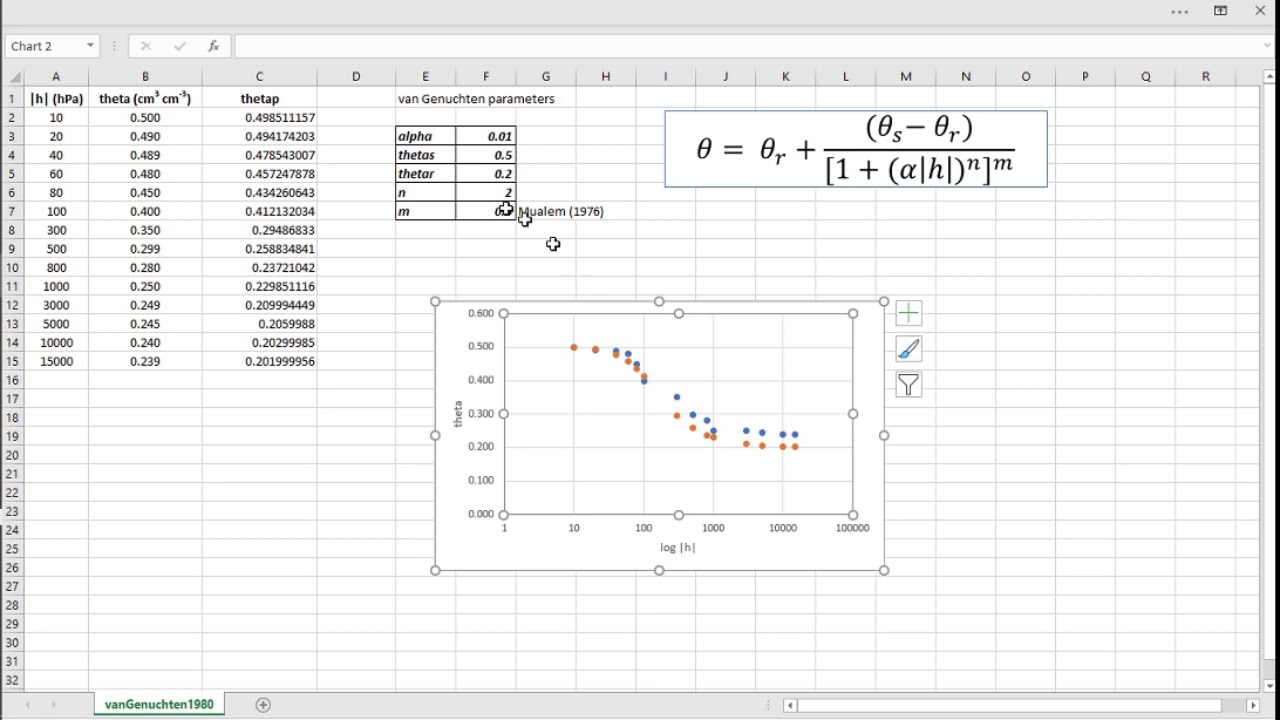Expand the formula bar using the chevron
Image resolution: width=1280 pixels, height=720 pixels.
pyautogui.click(x=1268, y=46)
